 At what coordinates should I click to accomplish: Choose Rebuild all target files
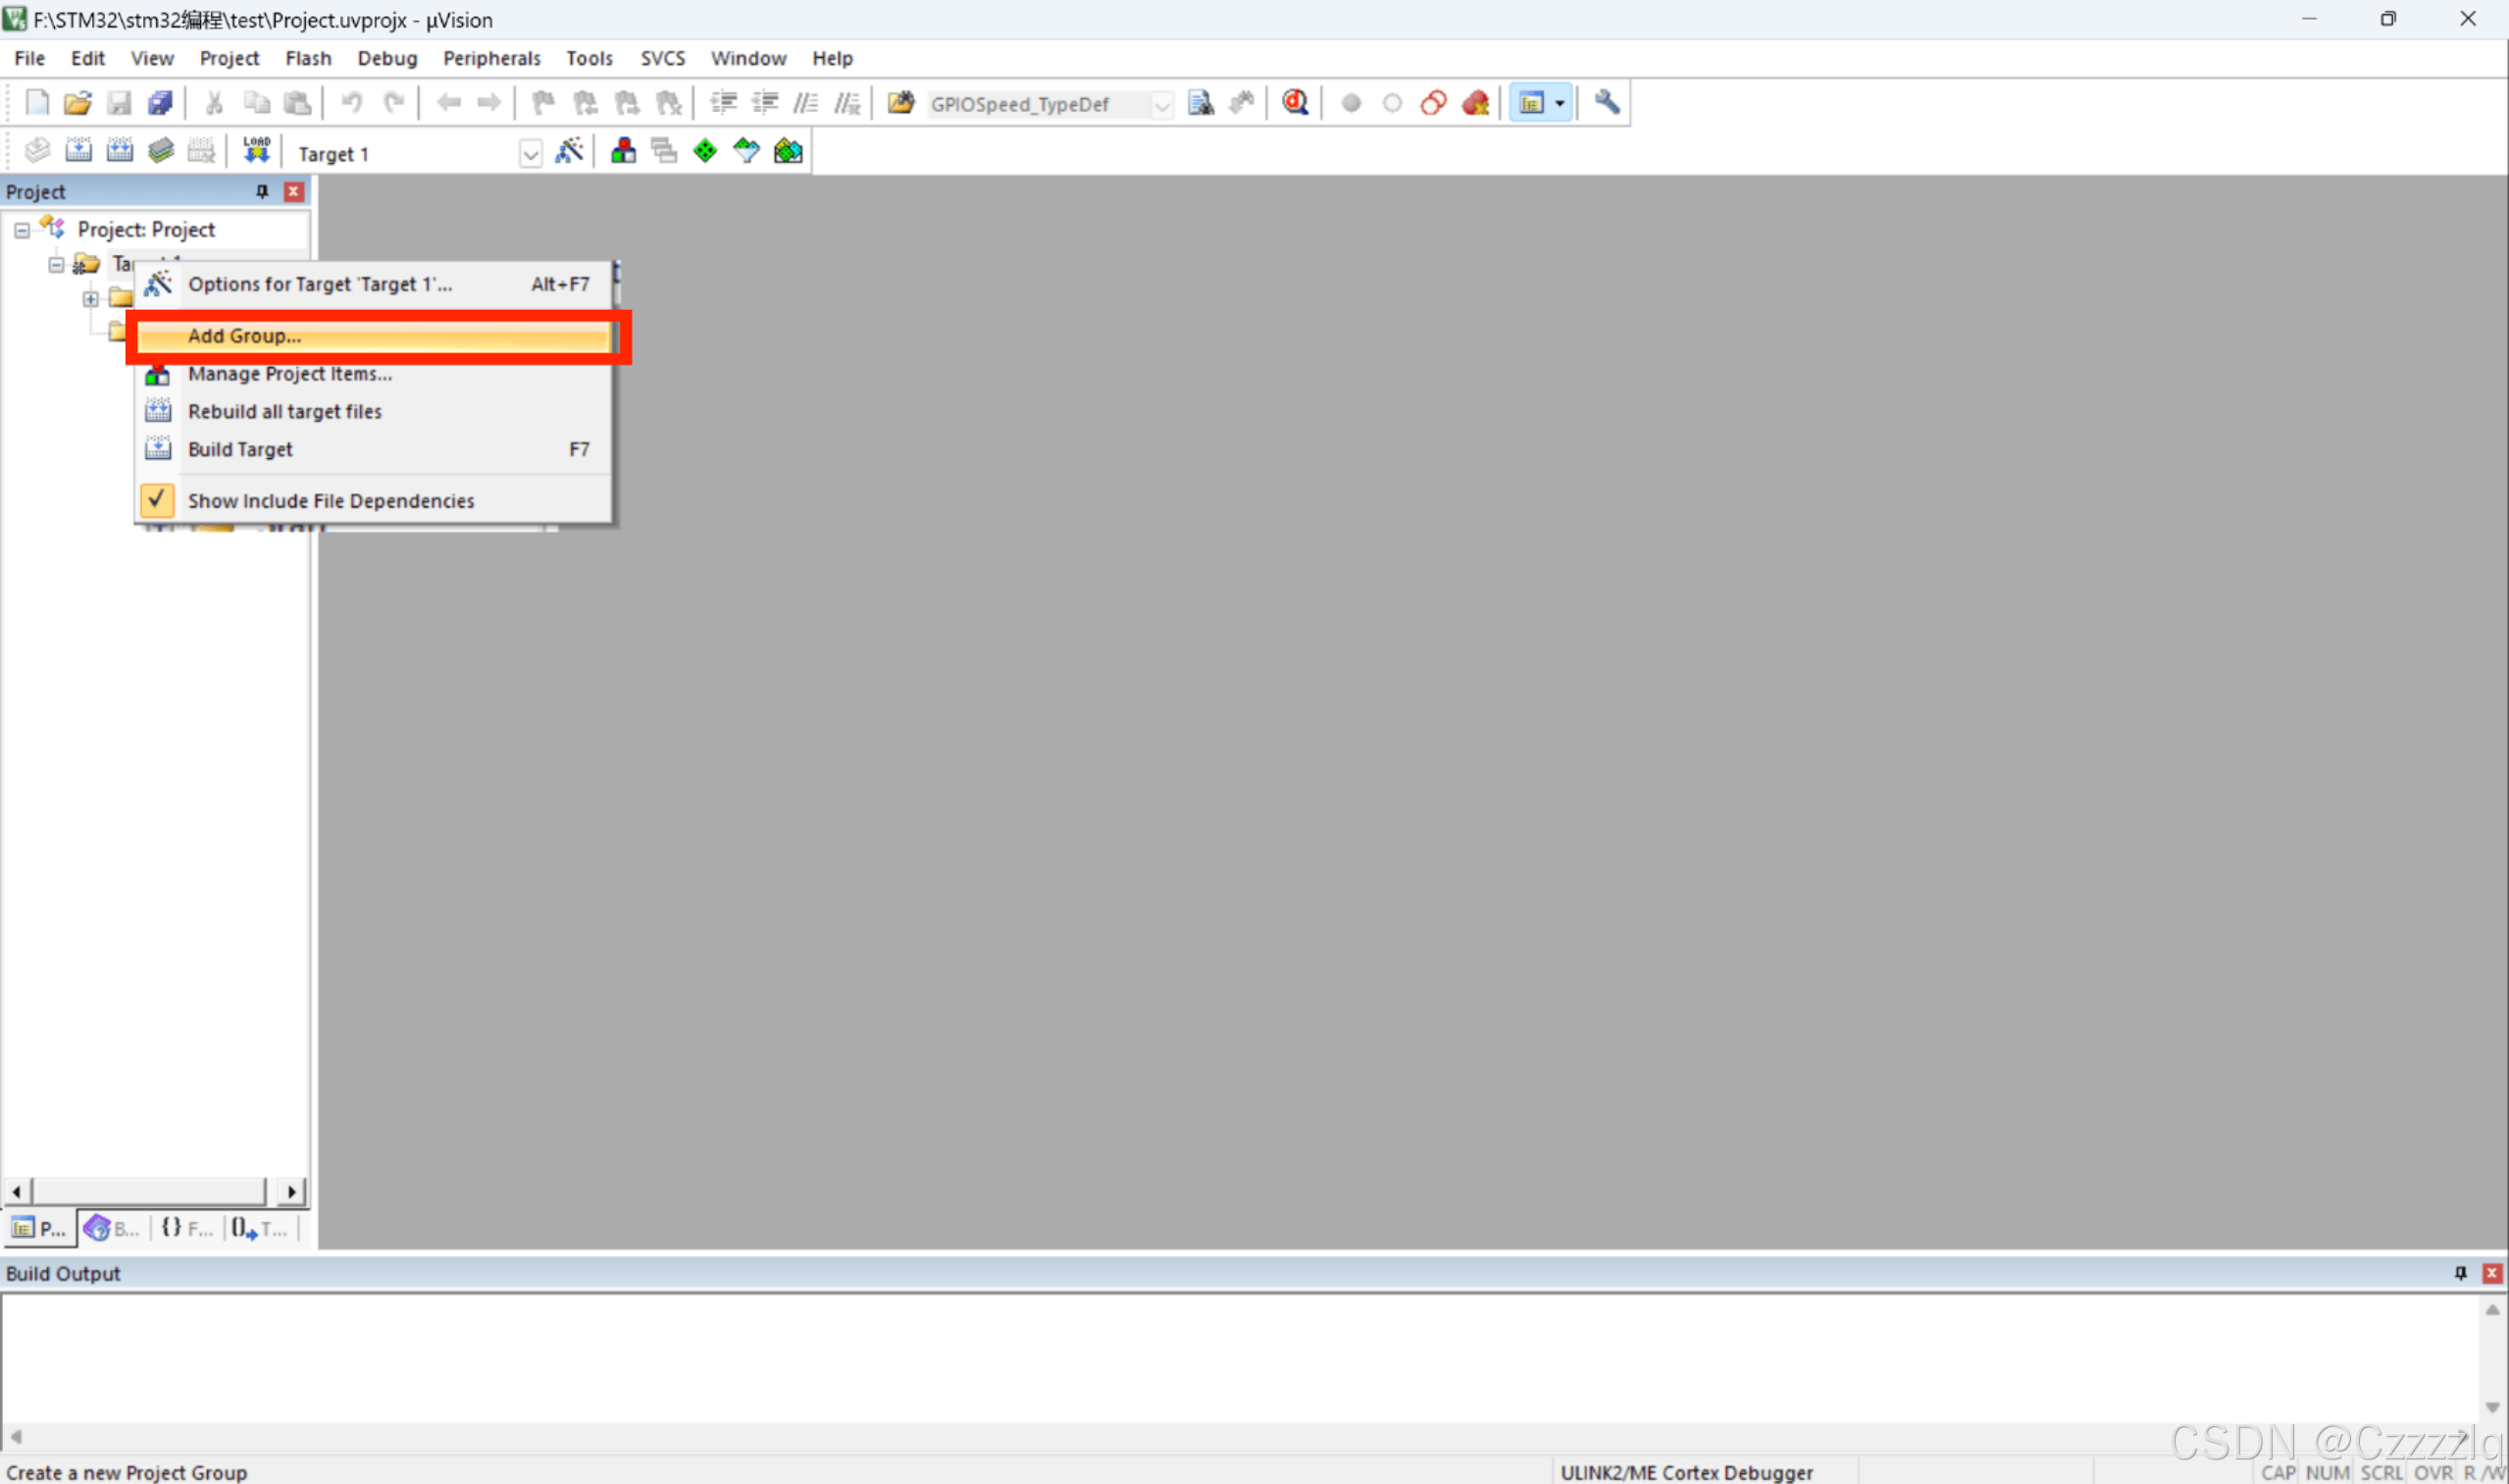(284, 411)
